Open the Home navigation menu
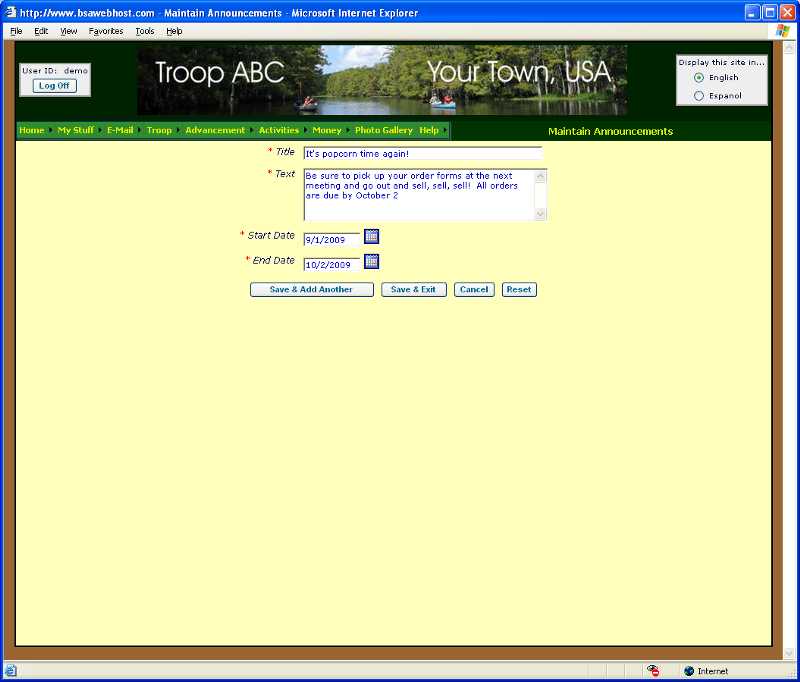The height and width of the screenshot is (682, 800). (32, 131)
